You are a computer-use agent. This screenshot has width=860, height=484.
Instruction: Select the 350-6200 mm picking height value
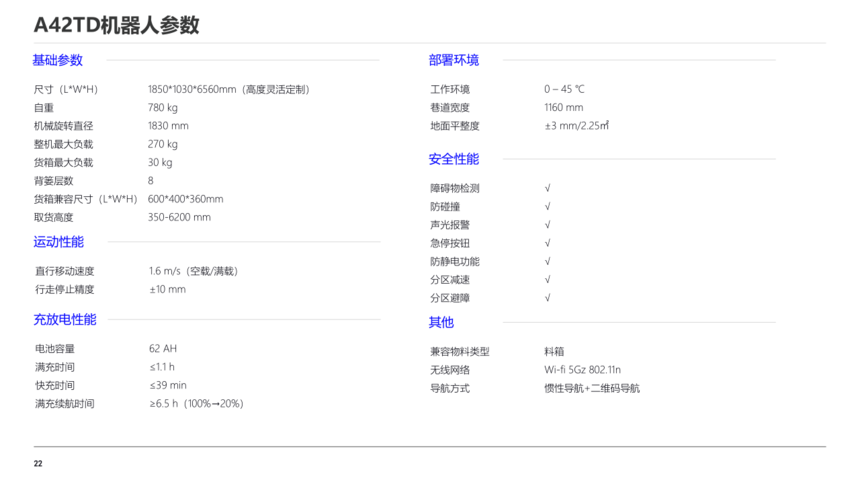[x=180, y=217]
